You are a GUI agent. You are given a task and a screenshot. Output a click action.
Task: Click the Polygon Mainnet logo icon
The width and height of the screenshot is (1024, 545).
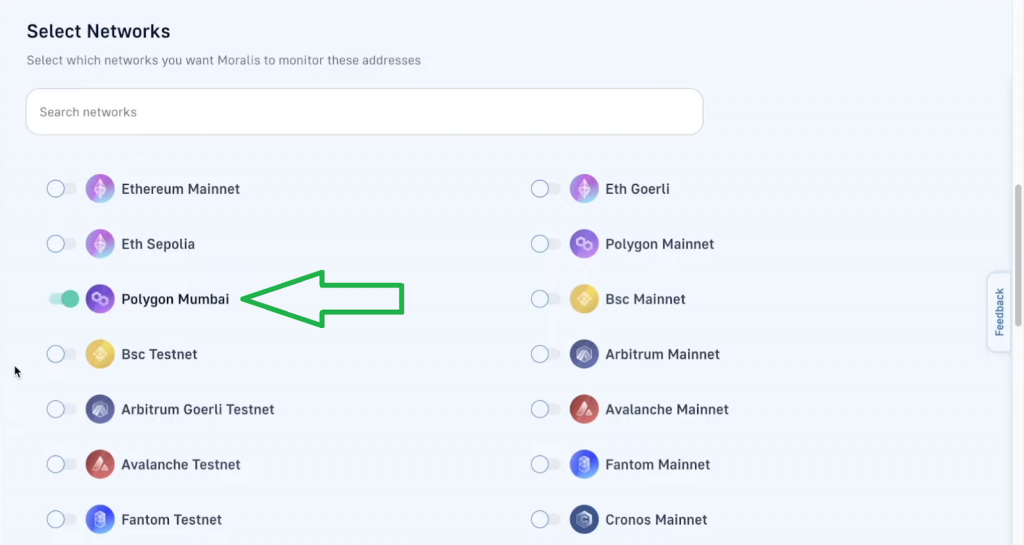tap(584, 244)
